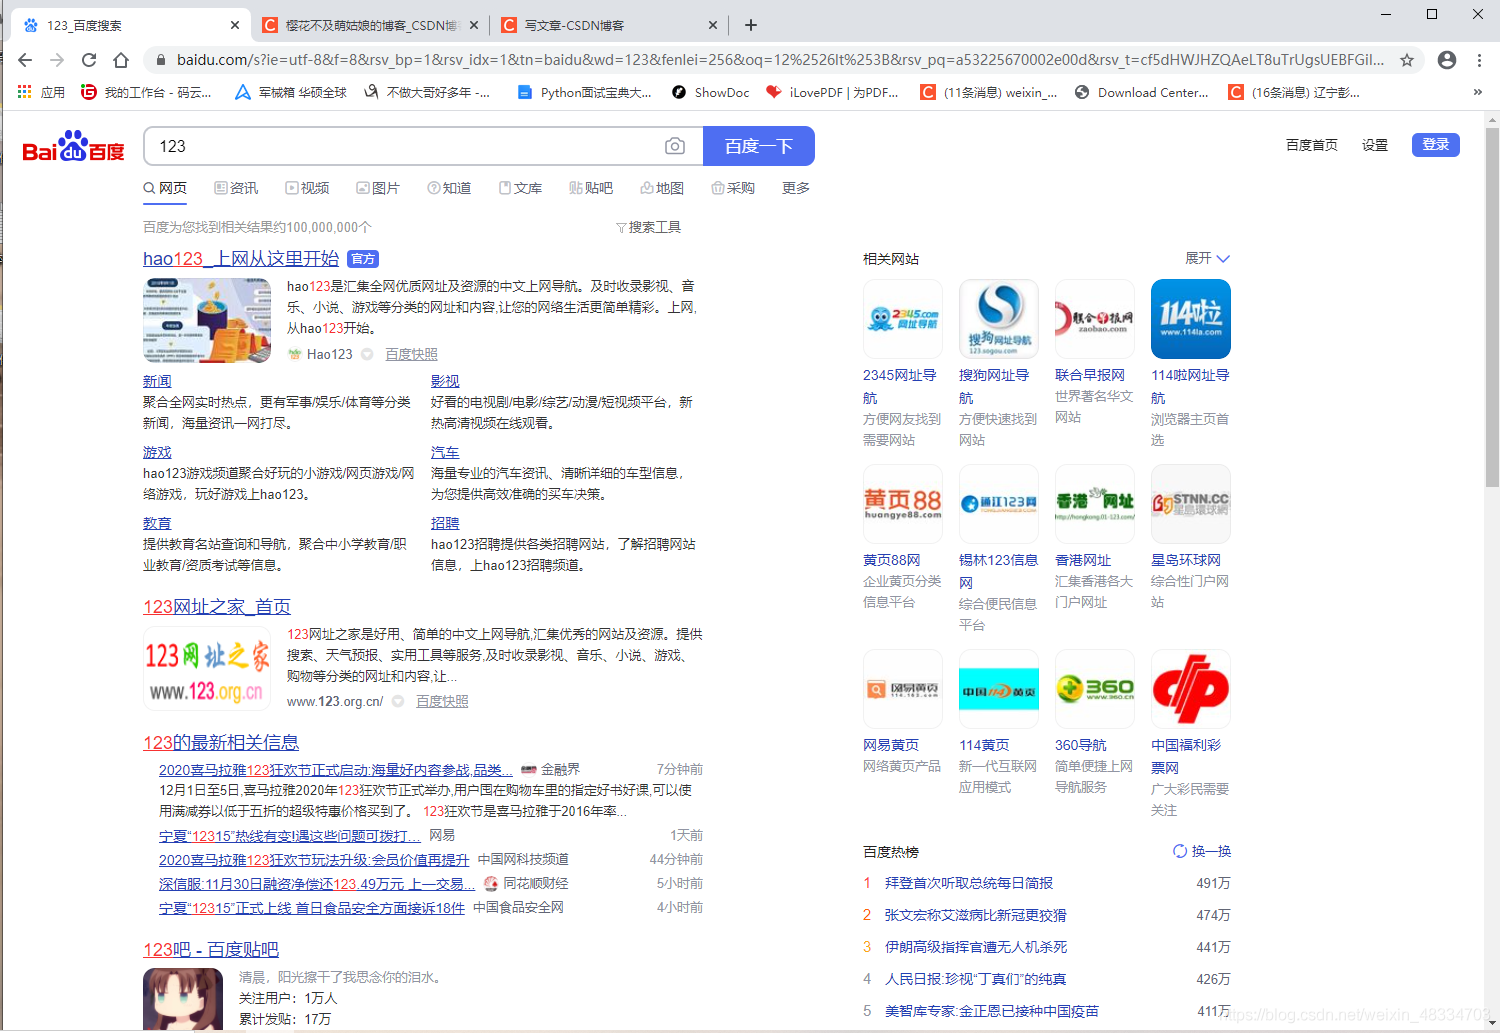1500x1033 pixels.
Task: Open the 设置 settings menu
Action: coord(1375,145)
